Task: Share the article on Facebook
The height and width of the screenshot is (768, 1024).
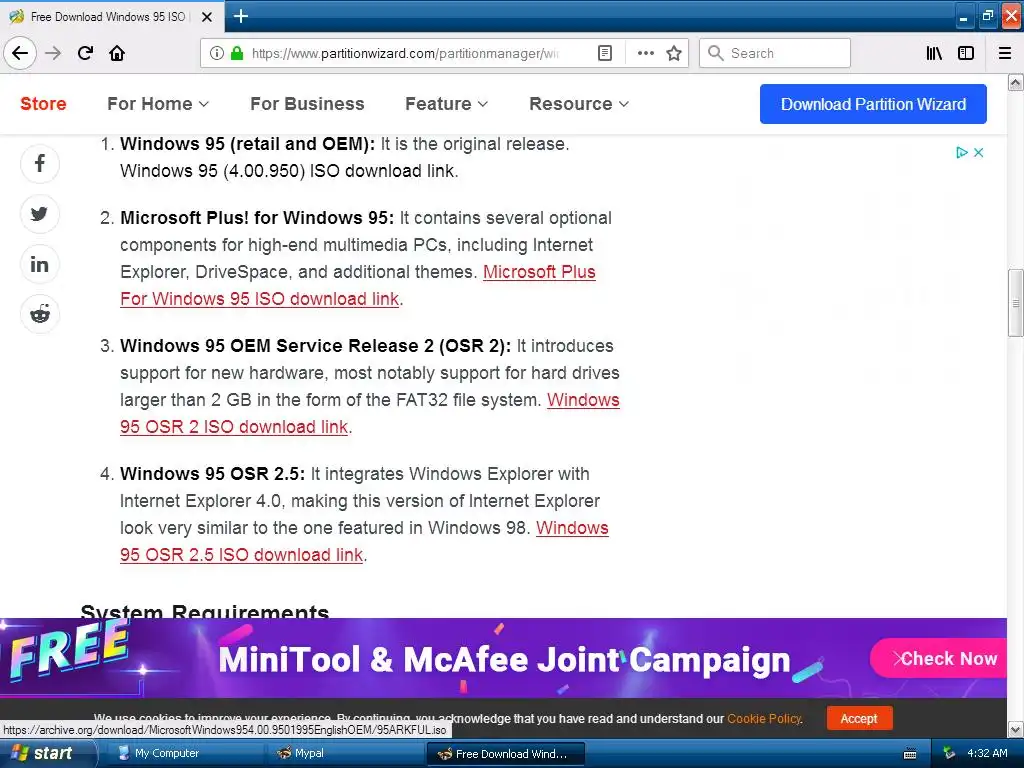Action: (x=40, y=163)
